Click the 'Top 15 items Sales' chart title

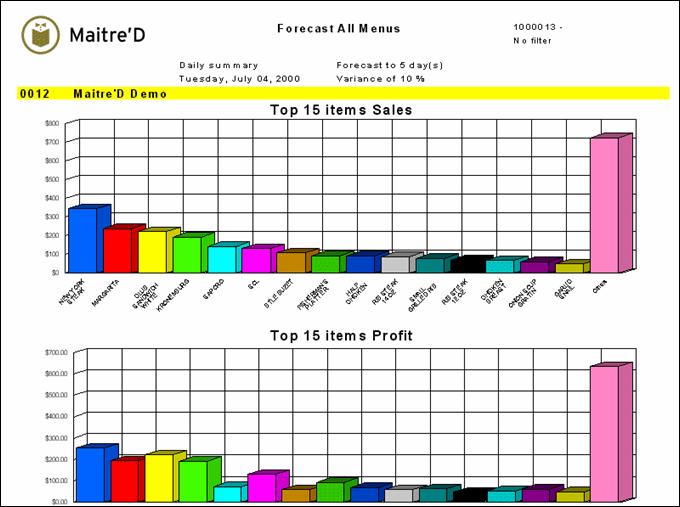point(341,110)
